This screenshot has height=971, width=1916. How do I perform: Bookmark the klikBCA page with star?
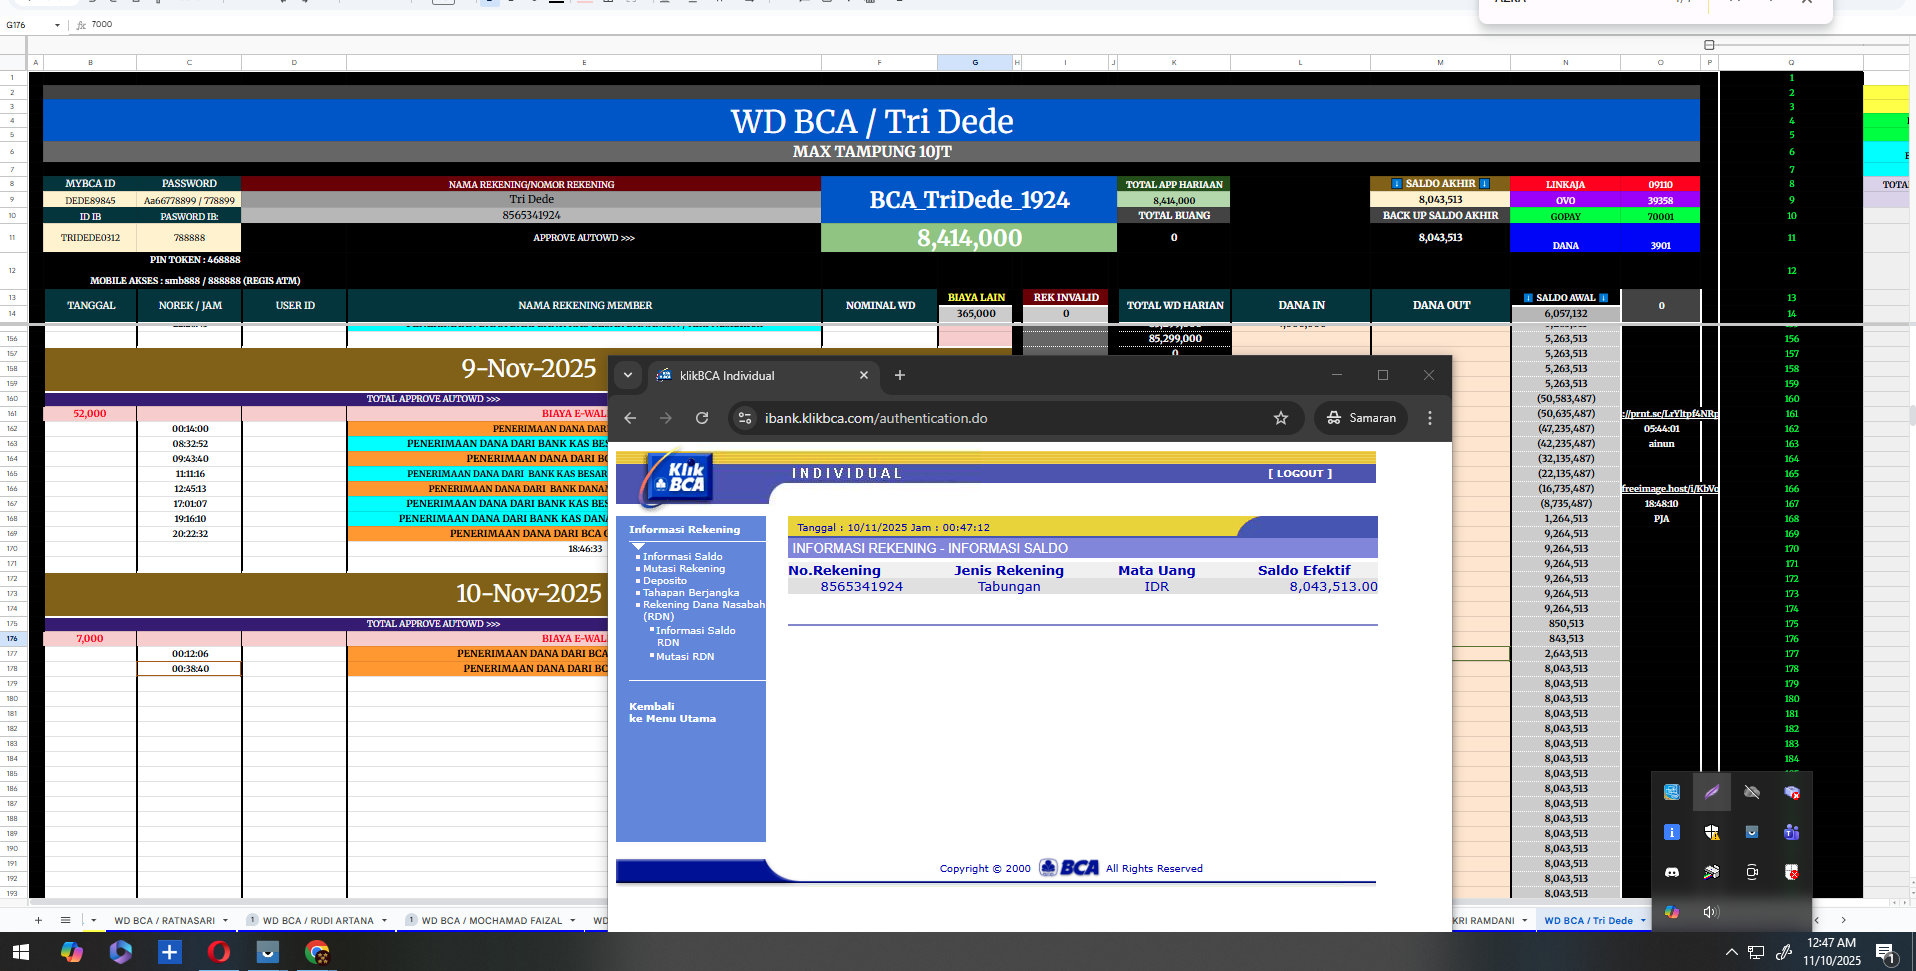point(1281,418)
